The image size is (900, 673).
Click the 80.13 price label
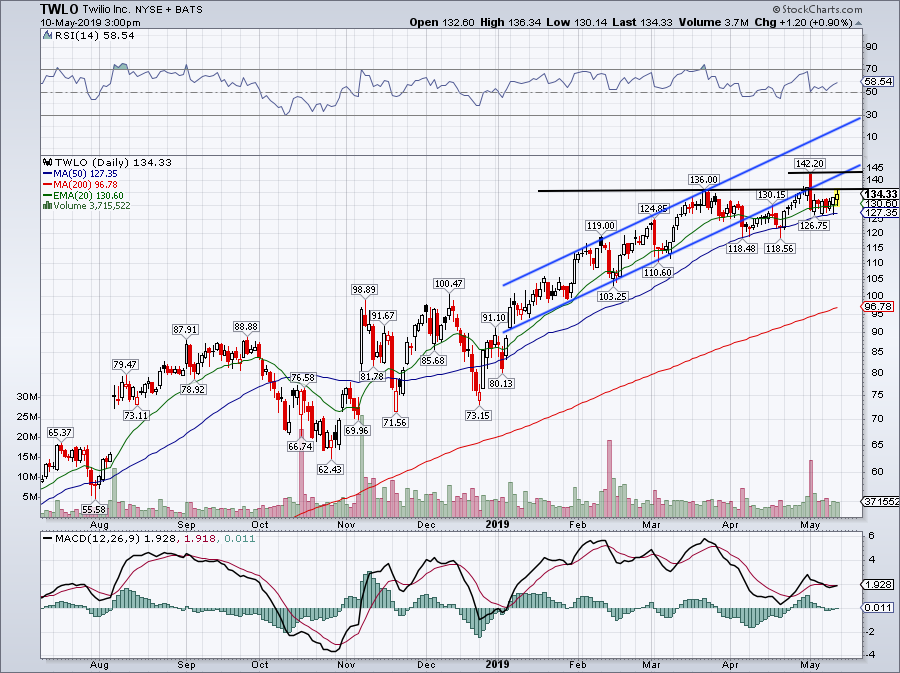tap(501, 383)
